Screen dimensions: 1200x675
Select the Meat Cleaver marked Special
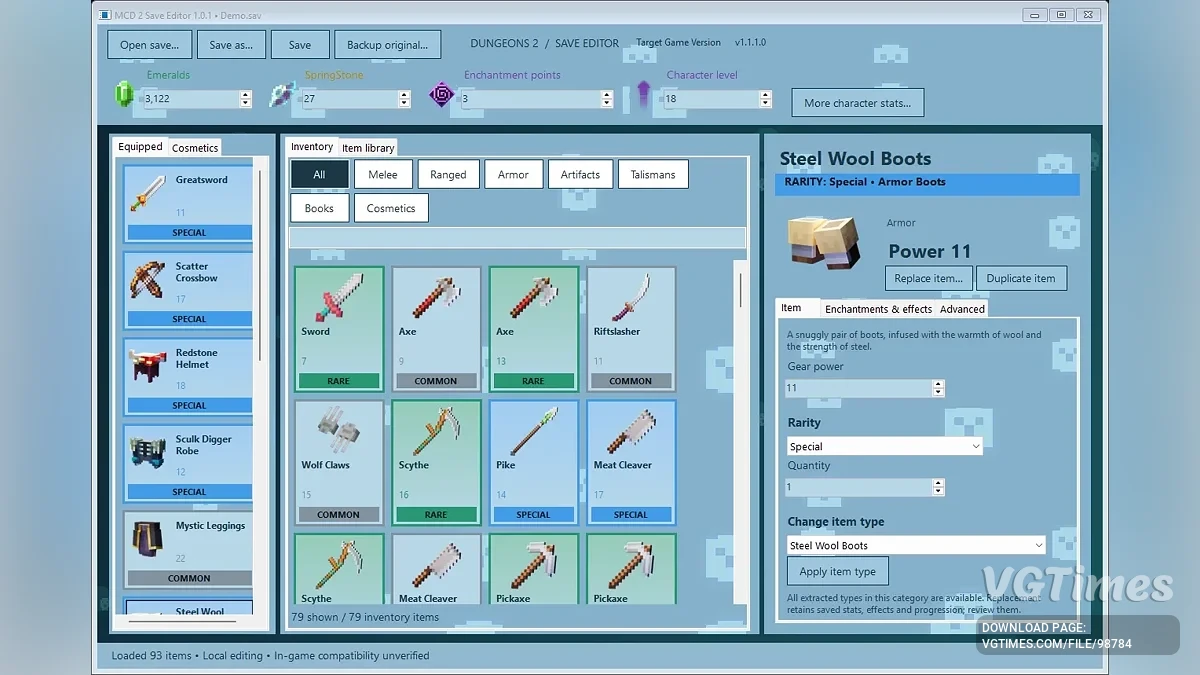pyautogui.click(x=631, y=462)
